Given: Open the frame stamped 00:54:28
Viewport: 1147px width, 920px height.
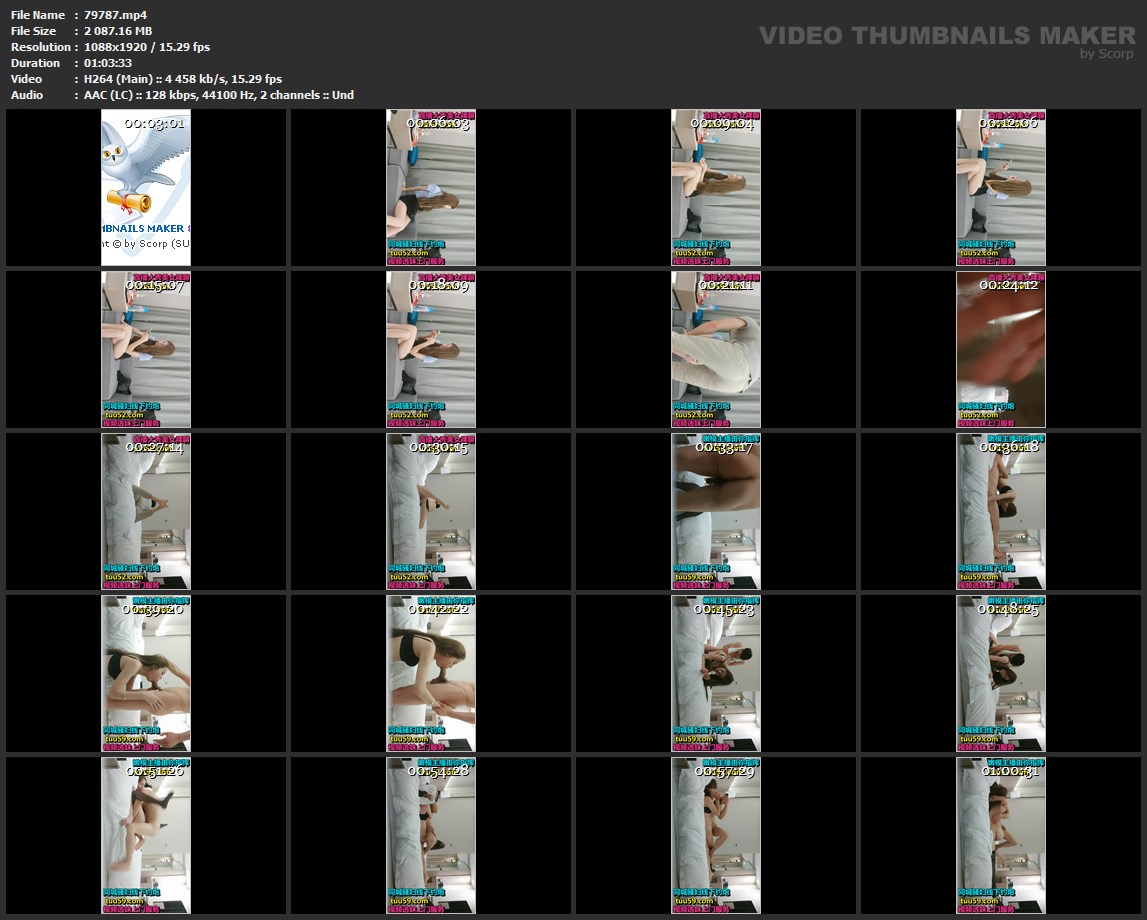Looking at the screenshot, I should 431,836.
